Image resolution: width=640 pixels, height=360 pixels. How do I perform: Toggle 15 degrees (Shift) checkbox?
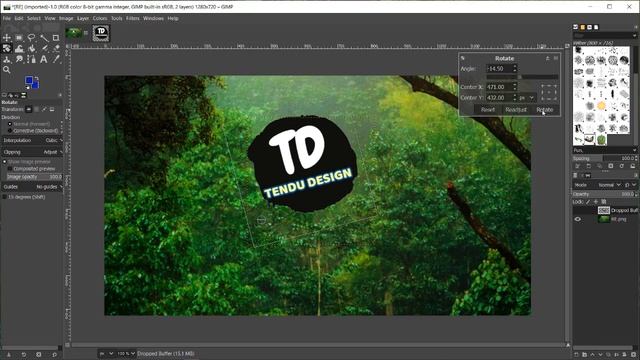coord(24,197)
